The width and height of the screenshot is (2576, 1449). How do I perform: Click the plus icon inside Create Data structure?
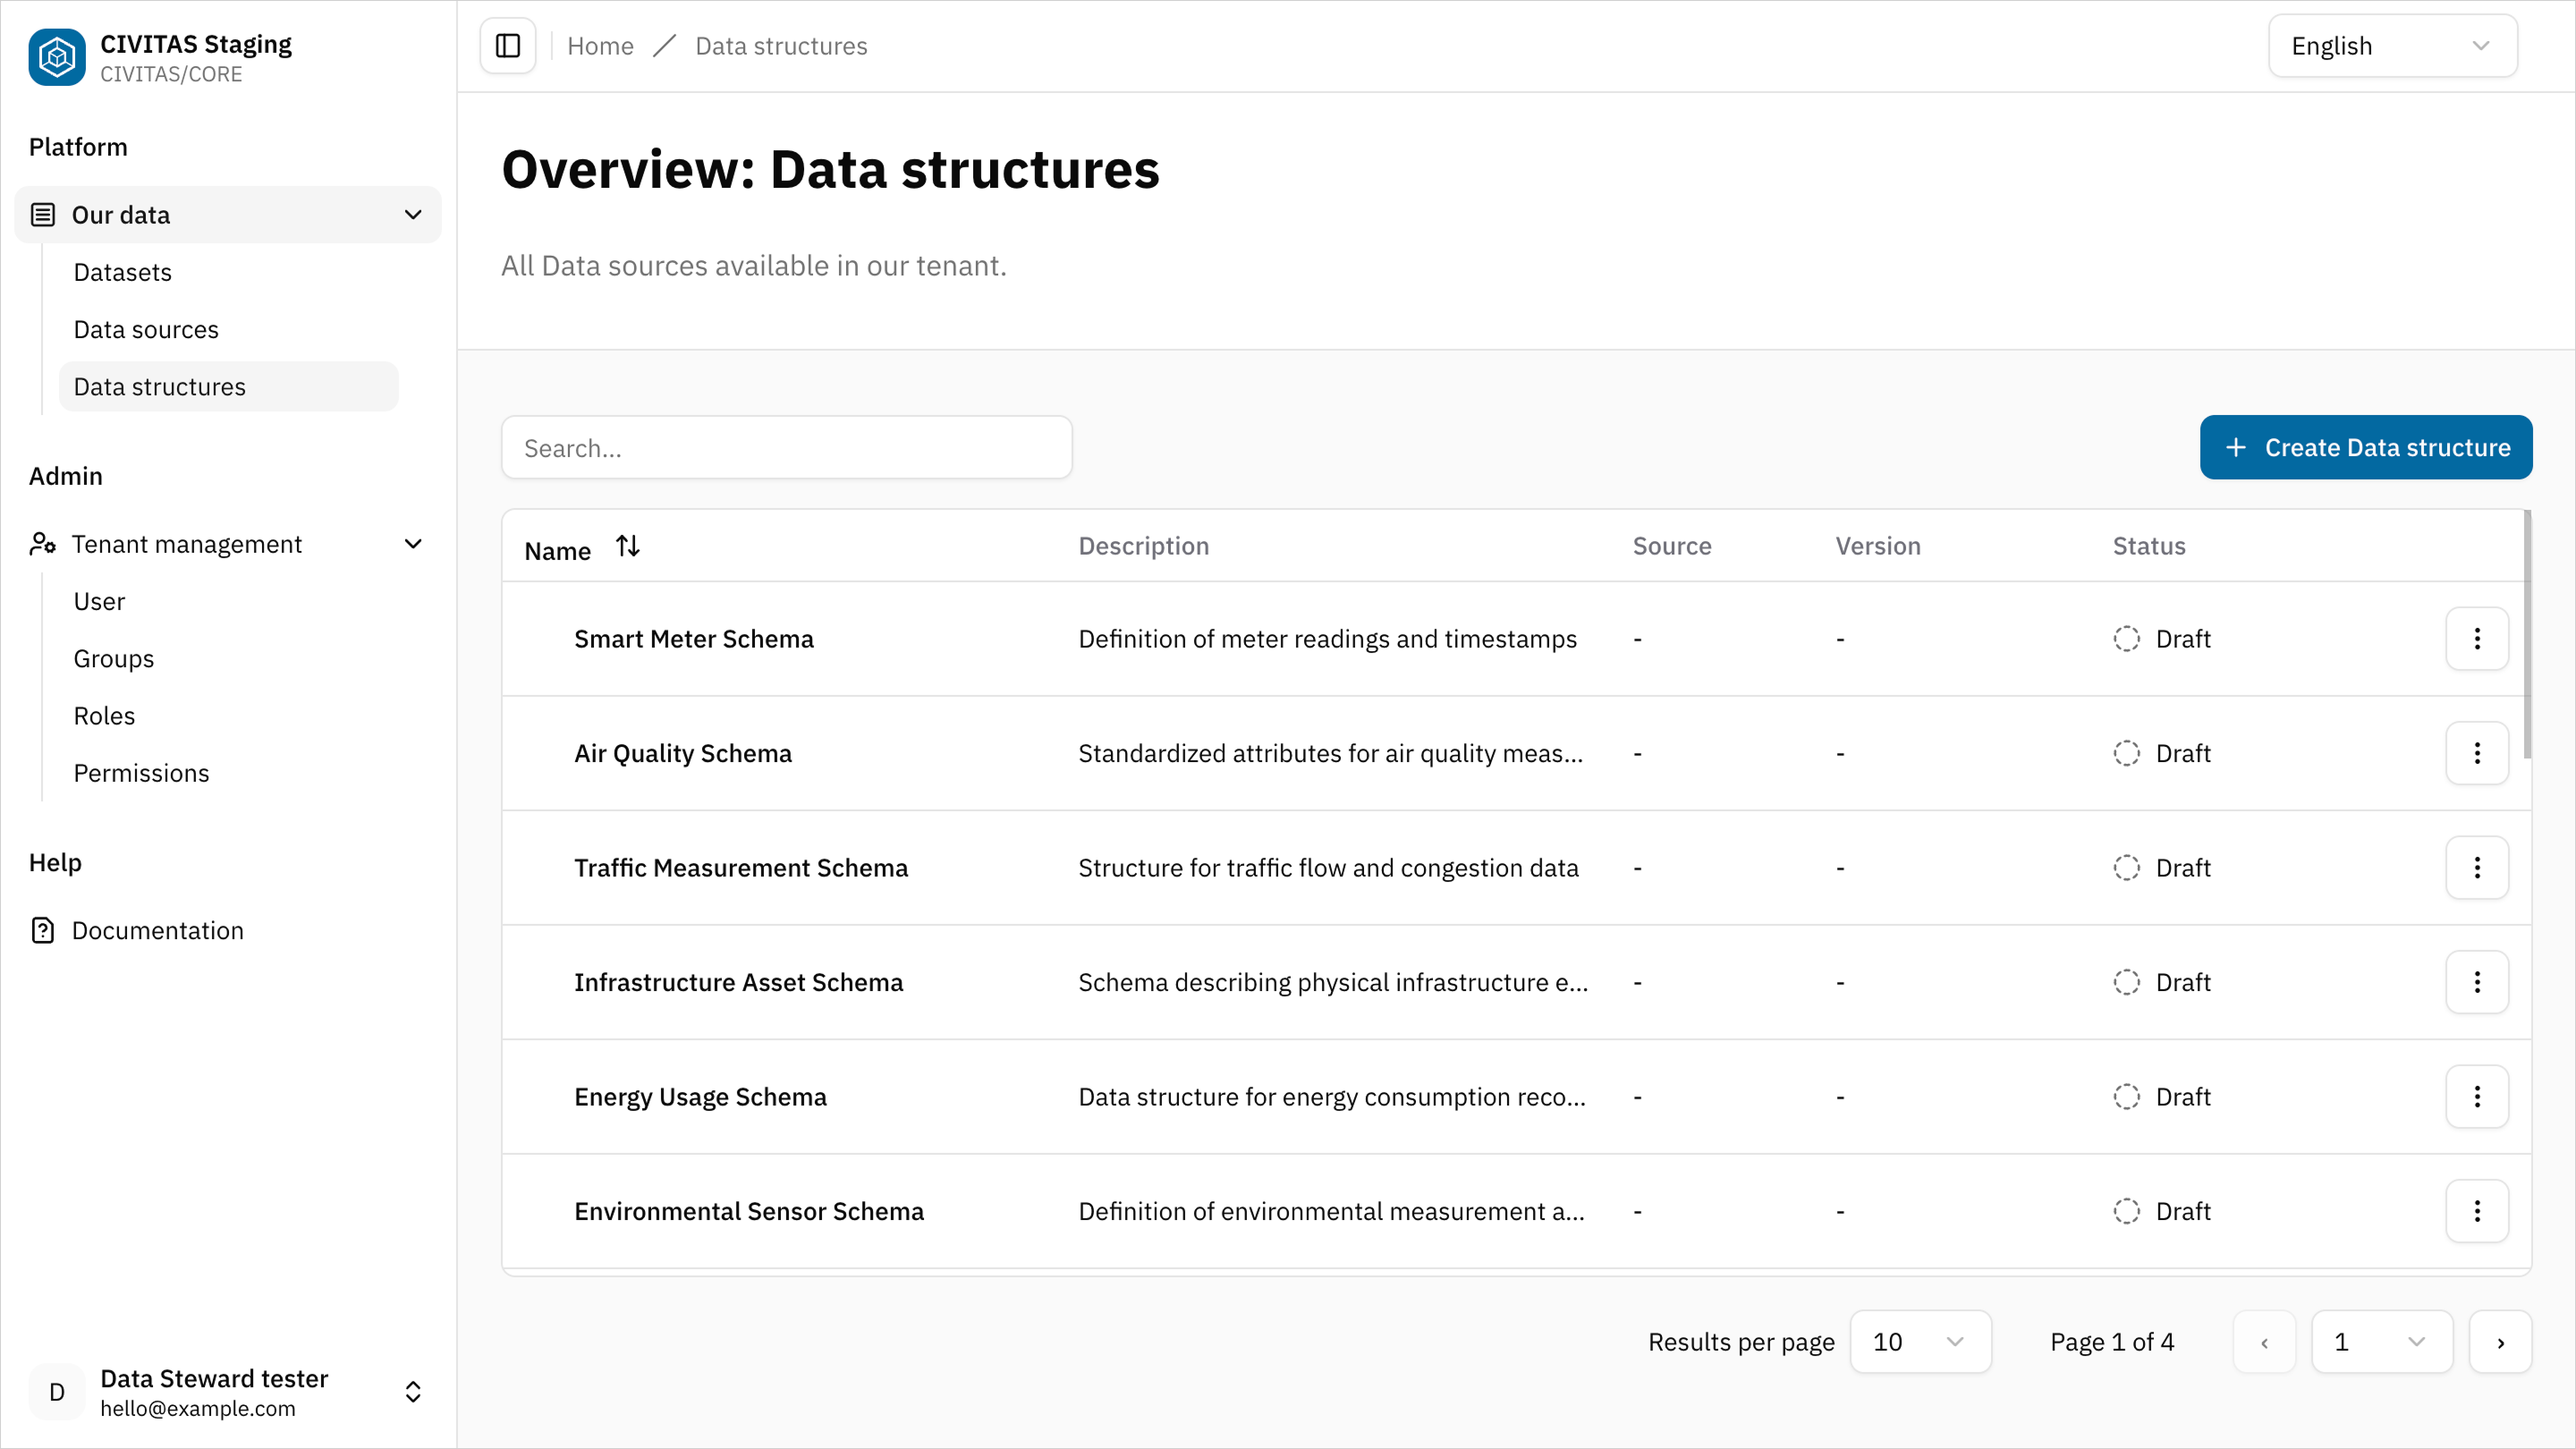pos(2235,447)
